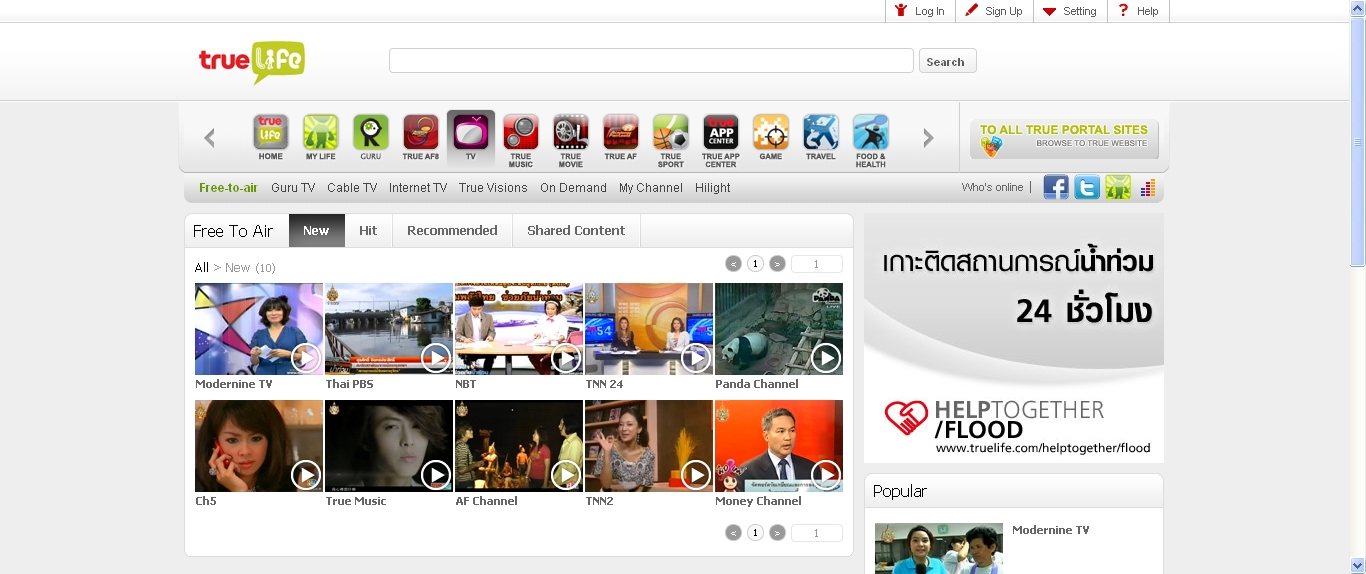This screenshot has width=1366, height=574.
Task: Go to previous page in top pager
Action: (x=733, y=264)
